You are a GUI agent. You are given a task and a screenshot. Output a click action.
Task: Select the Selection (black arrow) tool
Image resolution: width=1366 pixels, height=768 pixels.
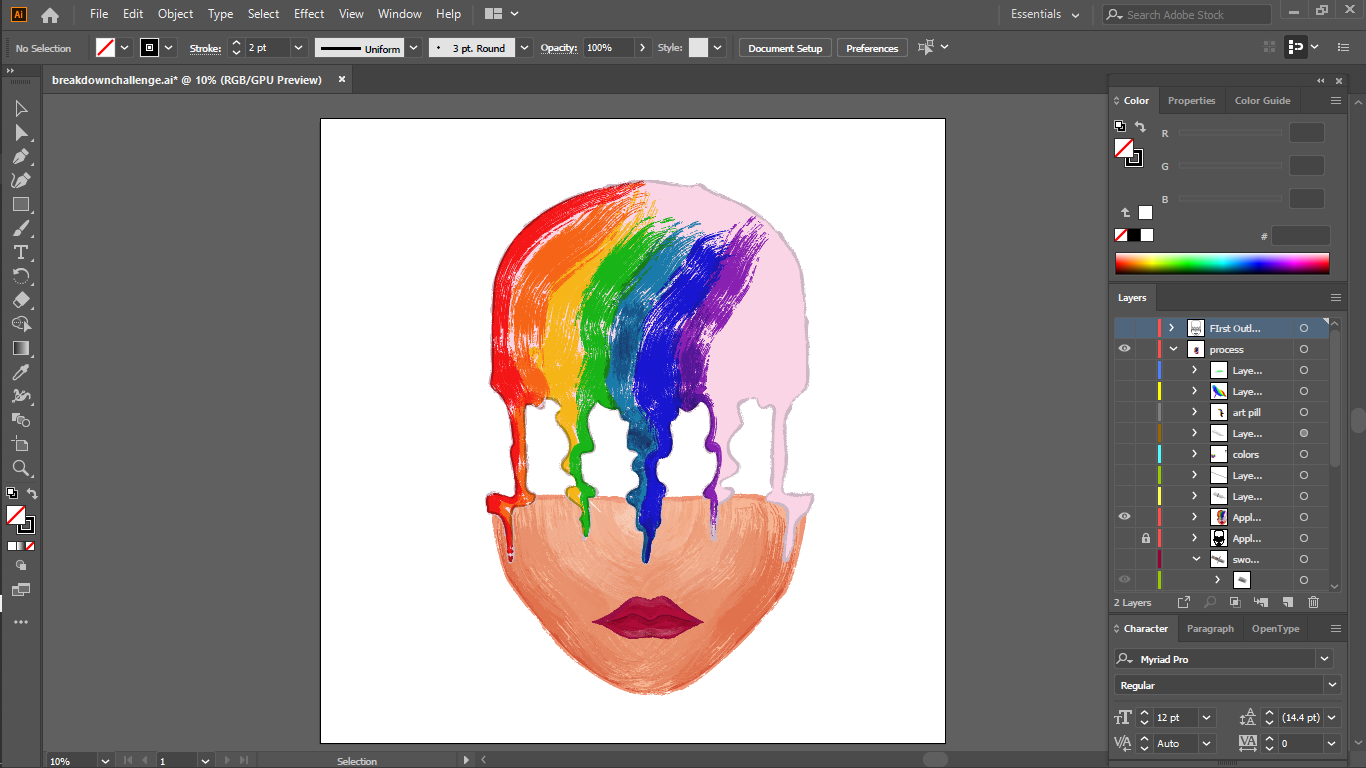(21, 108)
